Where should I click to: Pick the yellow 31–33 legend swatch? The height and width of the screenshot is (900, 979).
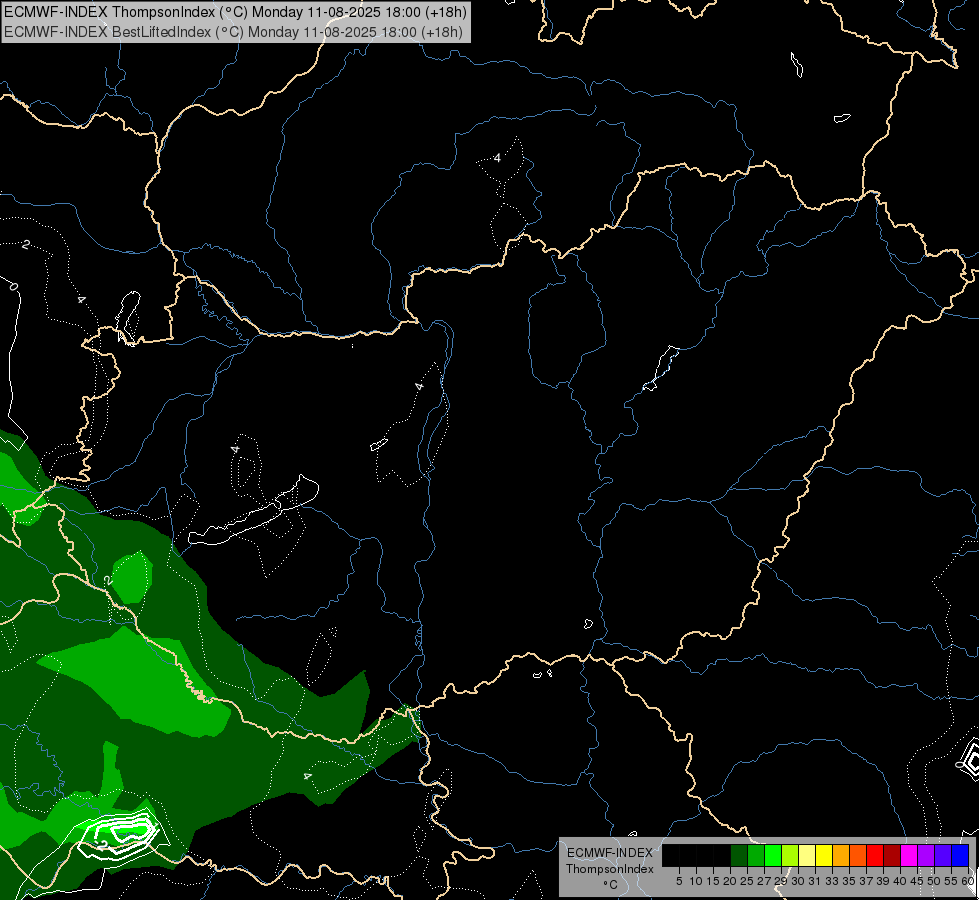click(x=824, y=855)
